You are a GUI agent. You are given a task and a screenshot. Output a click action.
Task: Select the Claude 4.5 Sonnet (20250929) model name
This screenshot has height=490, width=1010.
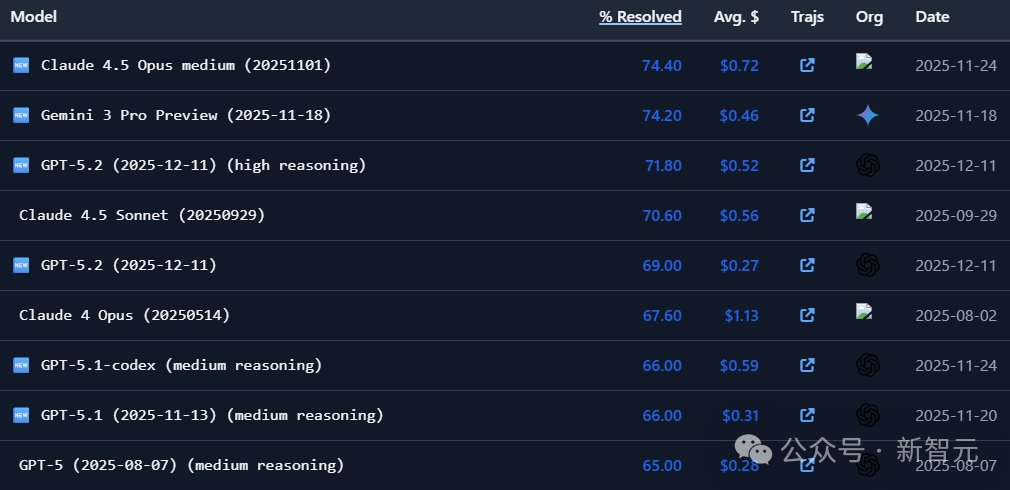(142, 215)
